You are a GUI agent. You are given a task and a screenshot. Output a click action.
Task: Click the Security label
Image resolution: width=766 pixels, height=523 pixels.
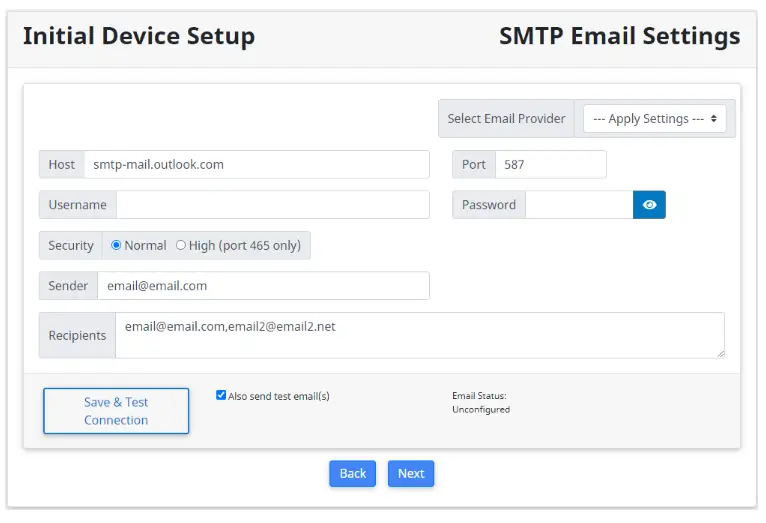(x=70, y=245)
